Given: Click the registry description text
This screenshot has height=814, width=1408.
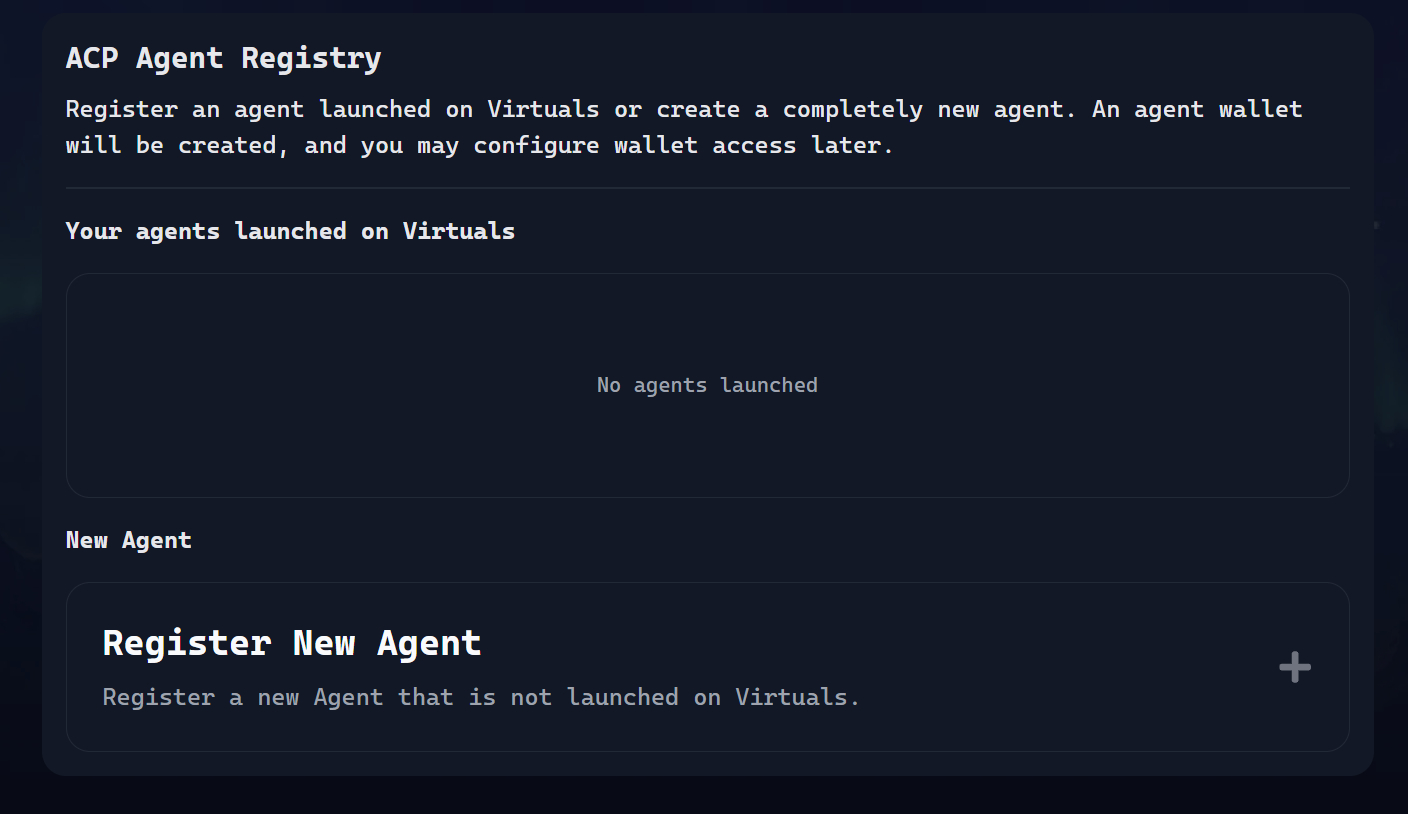Looking at the screenshot, I should tap(683, 126).
